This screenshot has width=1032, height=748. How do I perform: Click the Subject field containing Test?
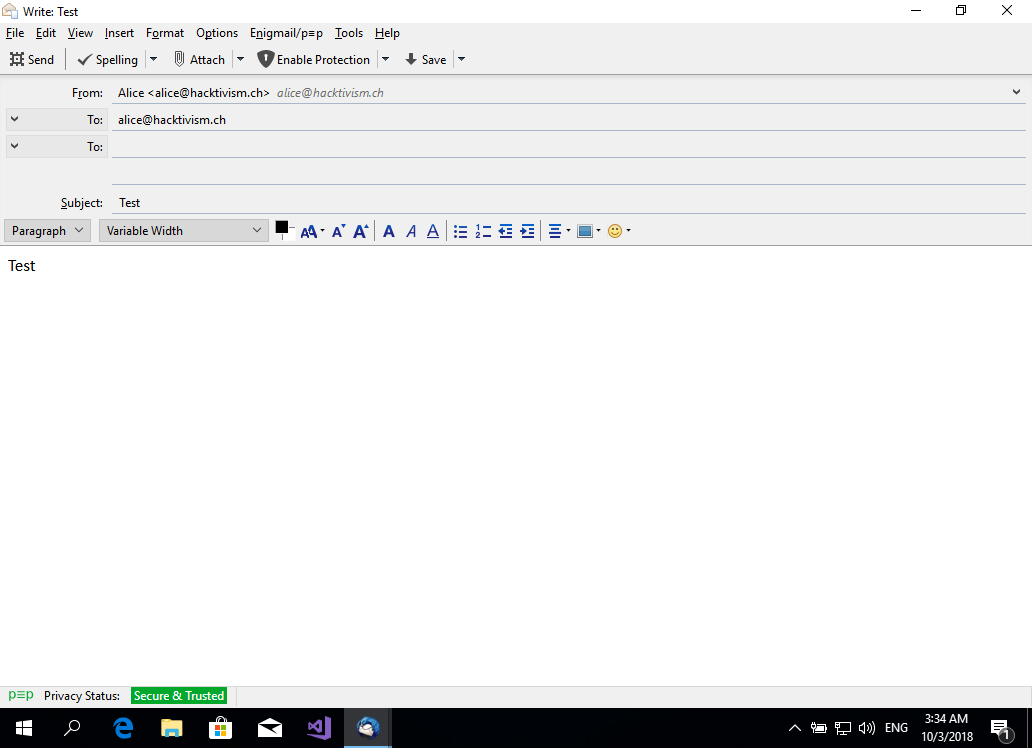(569, 203)
